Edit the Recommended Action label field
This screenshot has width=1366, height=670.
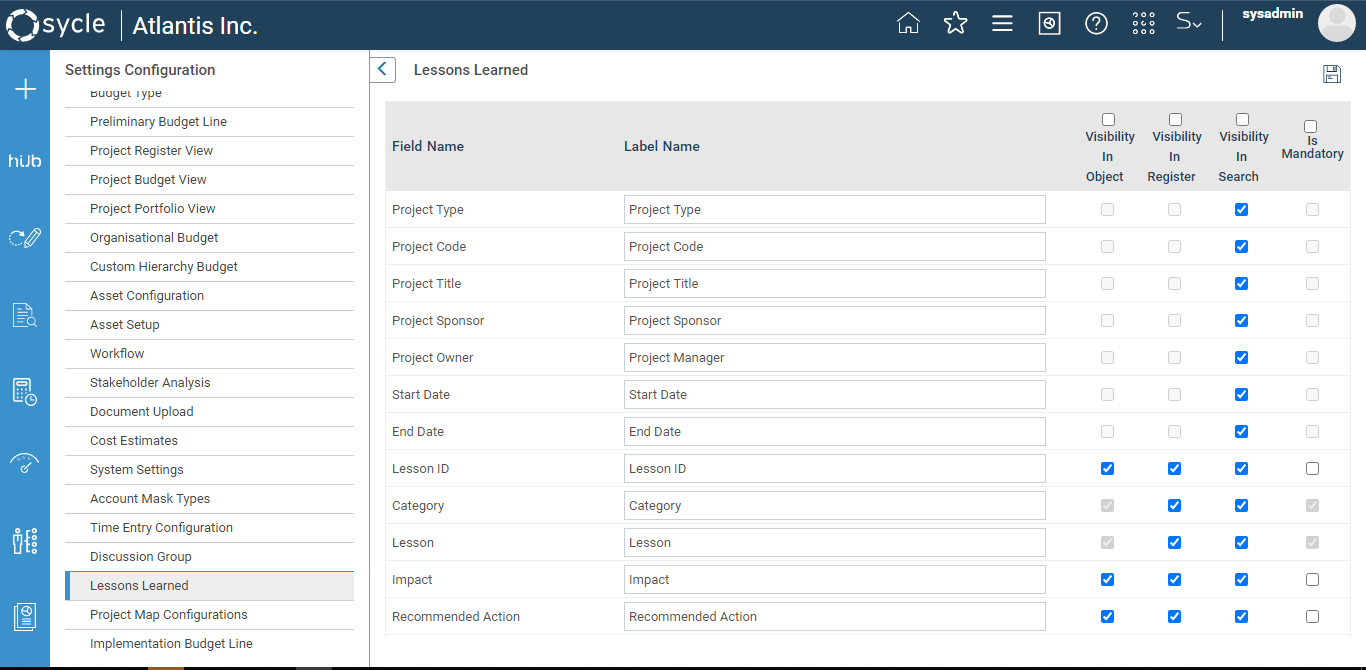[x=835, y=617]
